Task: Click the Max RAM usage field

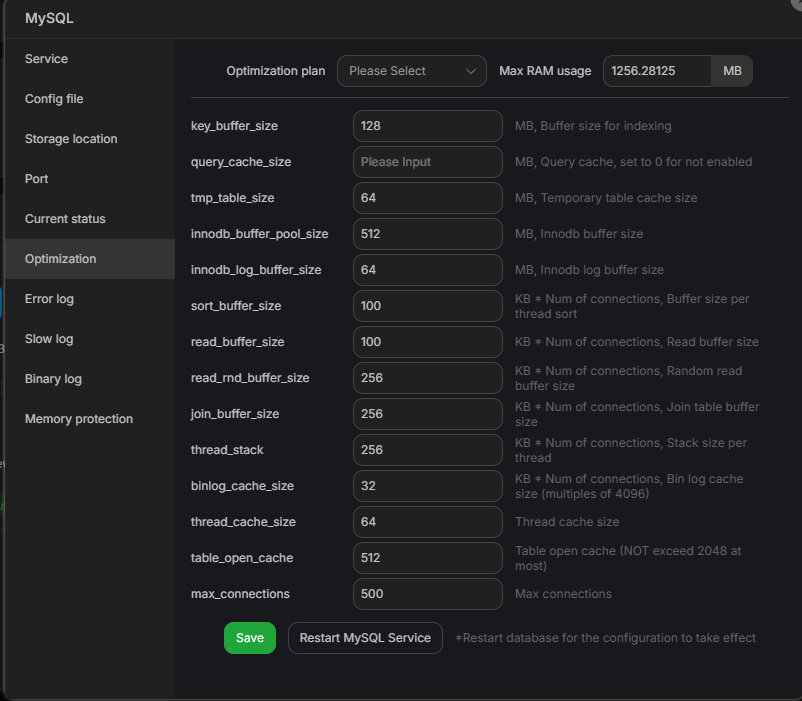Action: click(x=656, y=71)
